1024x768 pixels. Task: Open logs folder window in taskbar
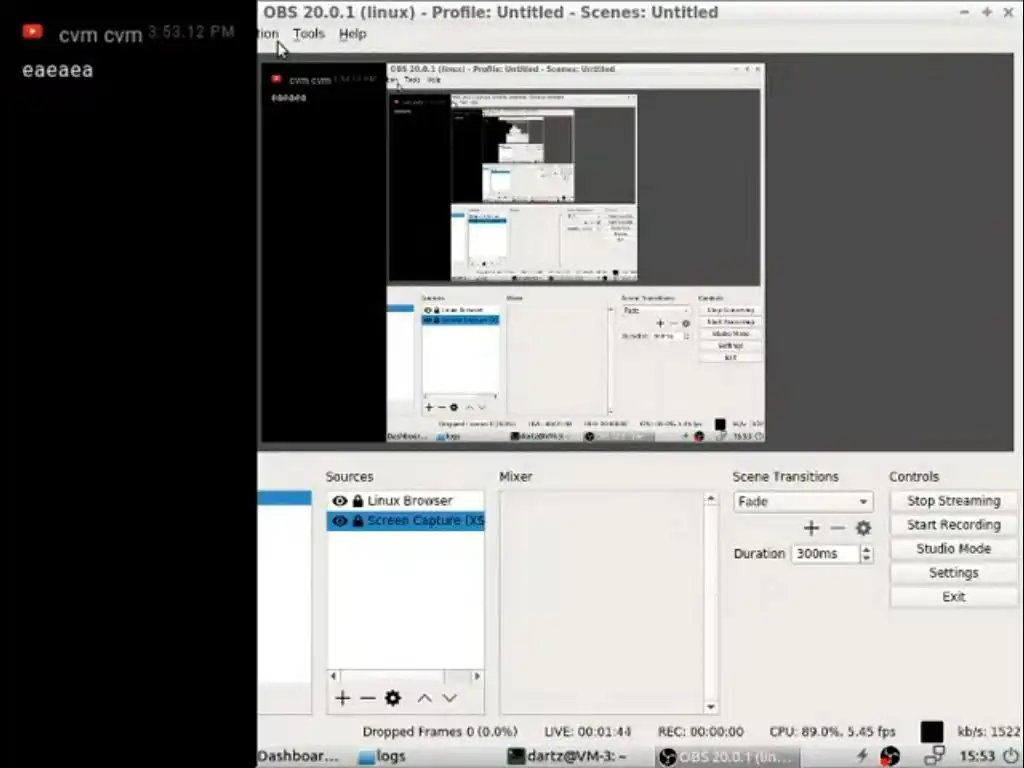383,756
